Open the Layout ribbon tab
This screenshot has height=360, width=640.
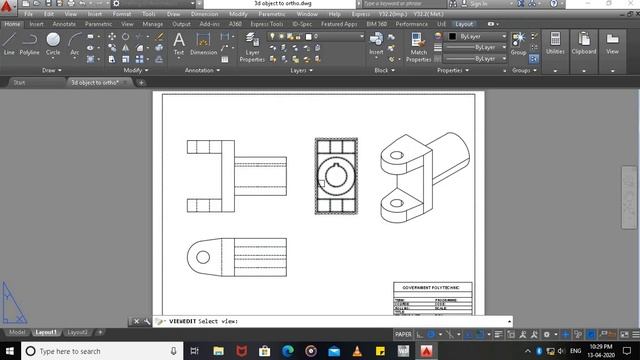[464, 24]
